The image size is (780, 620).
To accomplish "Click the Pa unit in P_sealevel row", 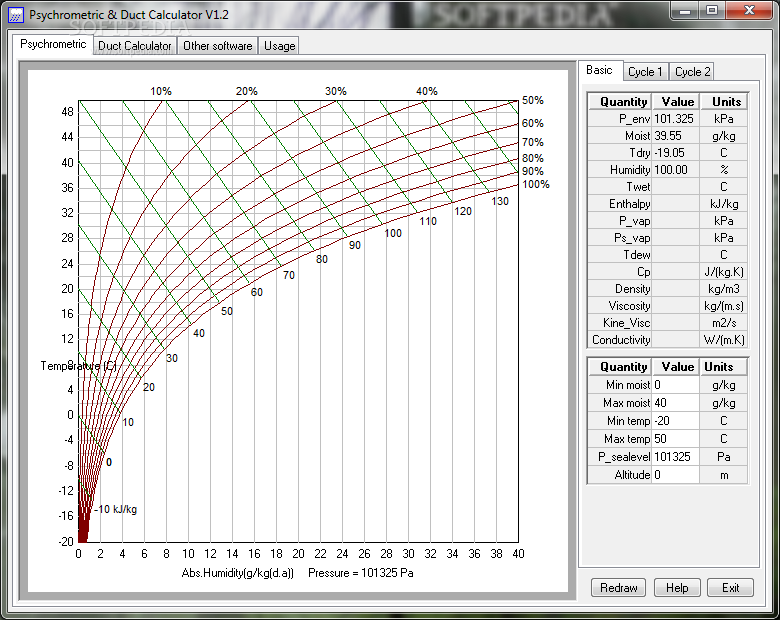I will pos(724,456).
